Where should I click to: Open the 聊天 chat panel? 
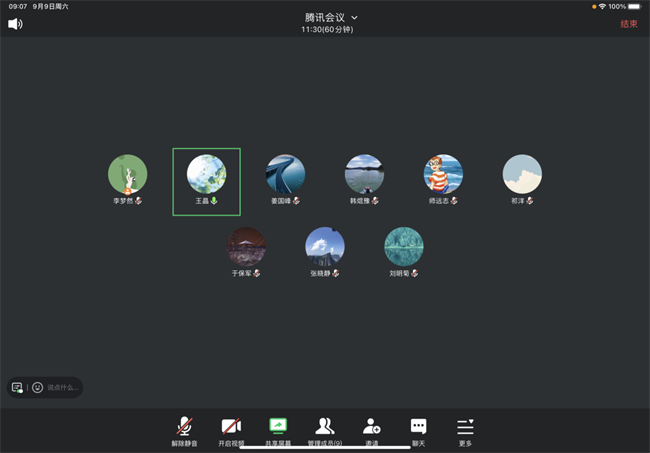coord(418,431)
